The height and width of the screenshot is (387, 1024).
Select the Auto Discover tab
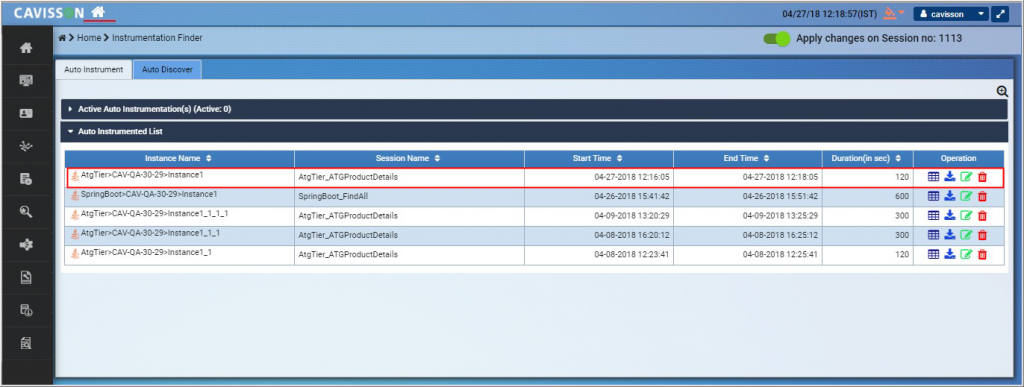click(x=167, y=70)
